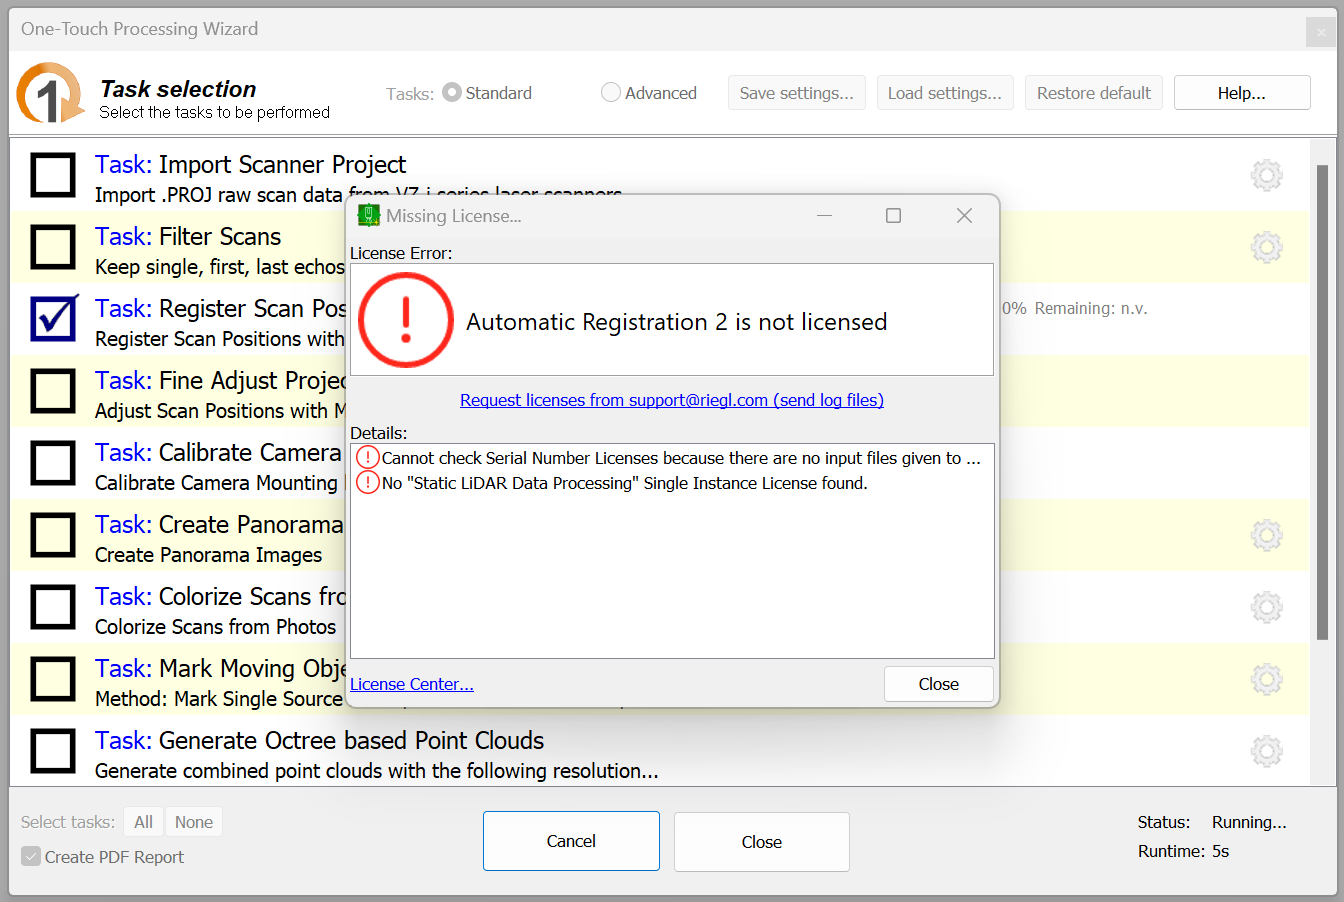The width and height of the screenshot is (1344, 902).
Task: Enable the Import Scanner Project checkbox
Action: tap(53, 175)
